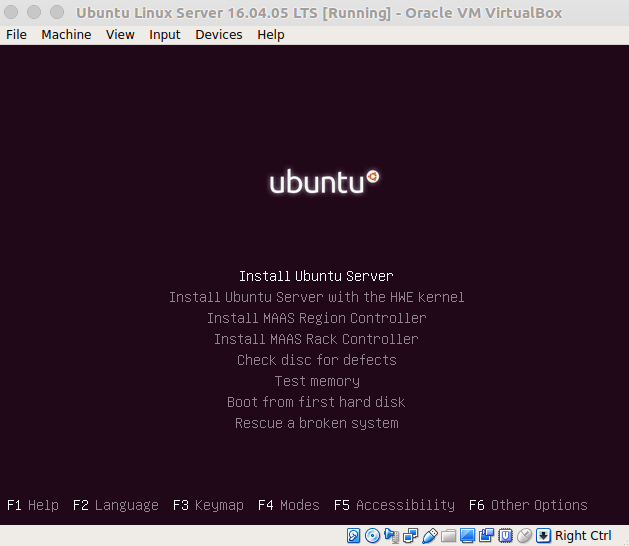
Task: Choose Rescue a broken system
Action: 317,424
